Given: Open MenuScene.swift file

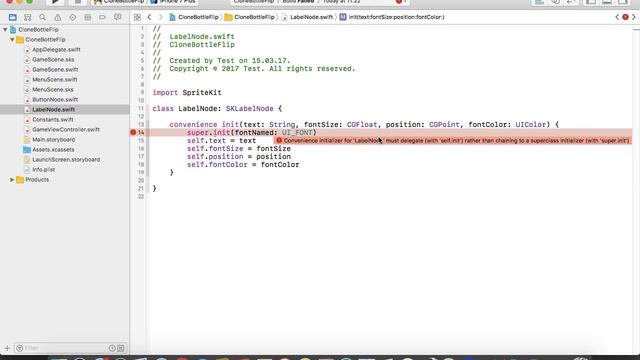Looking at the screenshot, I should click(55, 80).
